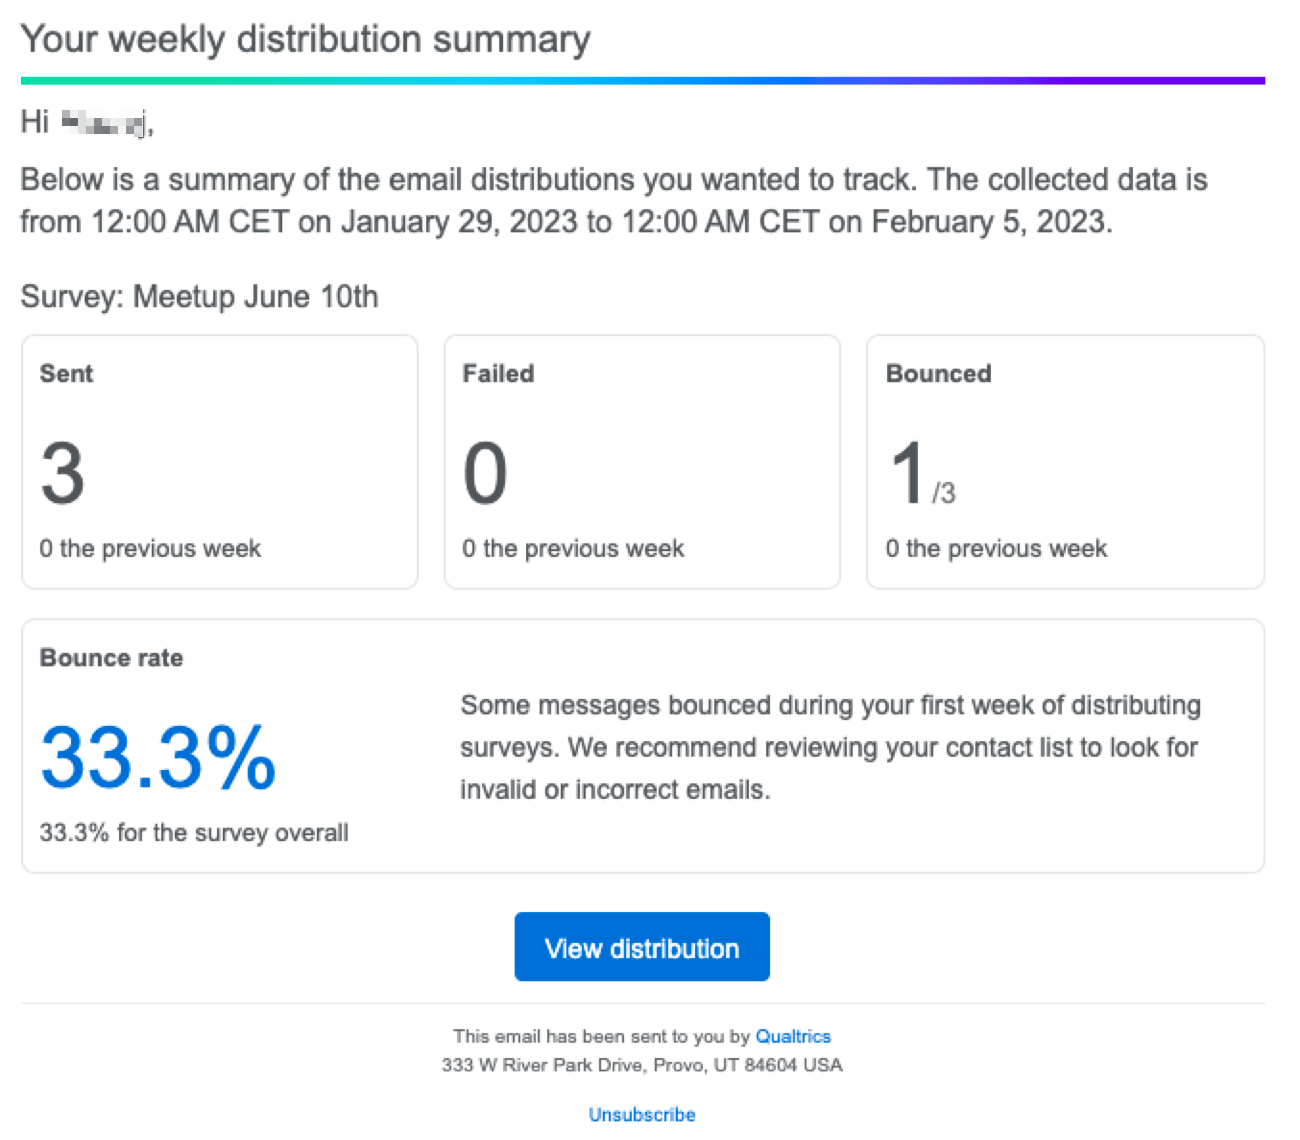Viewport: 1300px width, 1140px height.
Task: Select the Failed statistics card
Action: [x=641, y=461]
